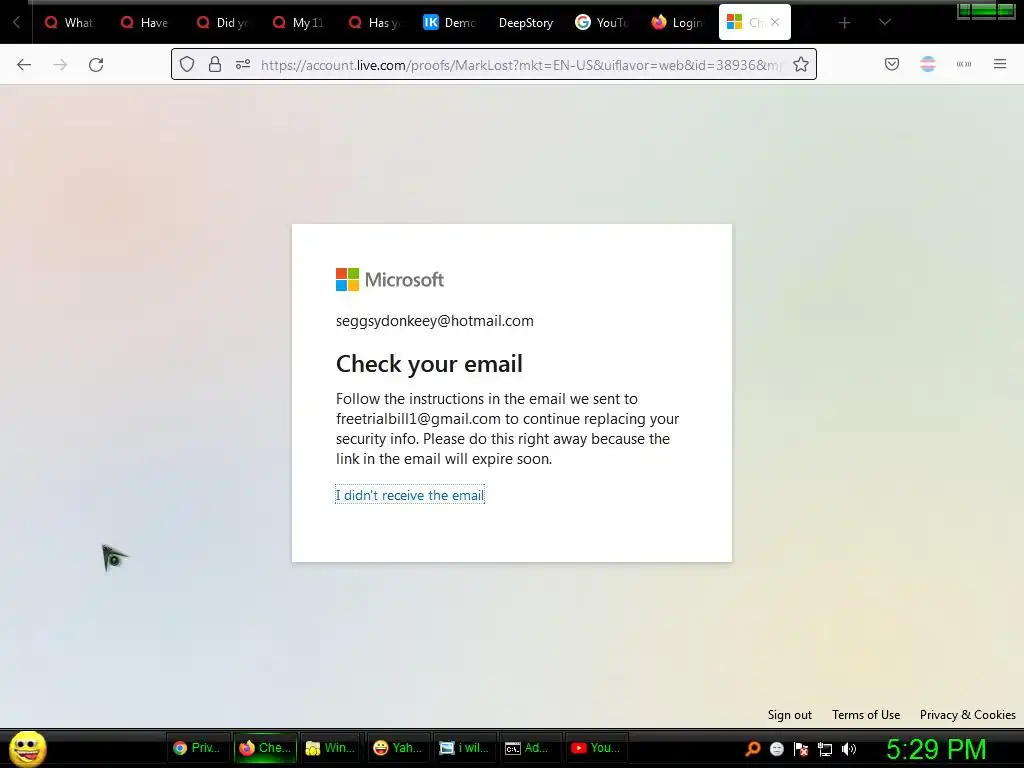The image size is (1024, 768).
Task: Open the 'Ad...' command prompt taskbar window
Action: click(x=530, y=748)
